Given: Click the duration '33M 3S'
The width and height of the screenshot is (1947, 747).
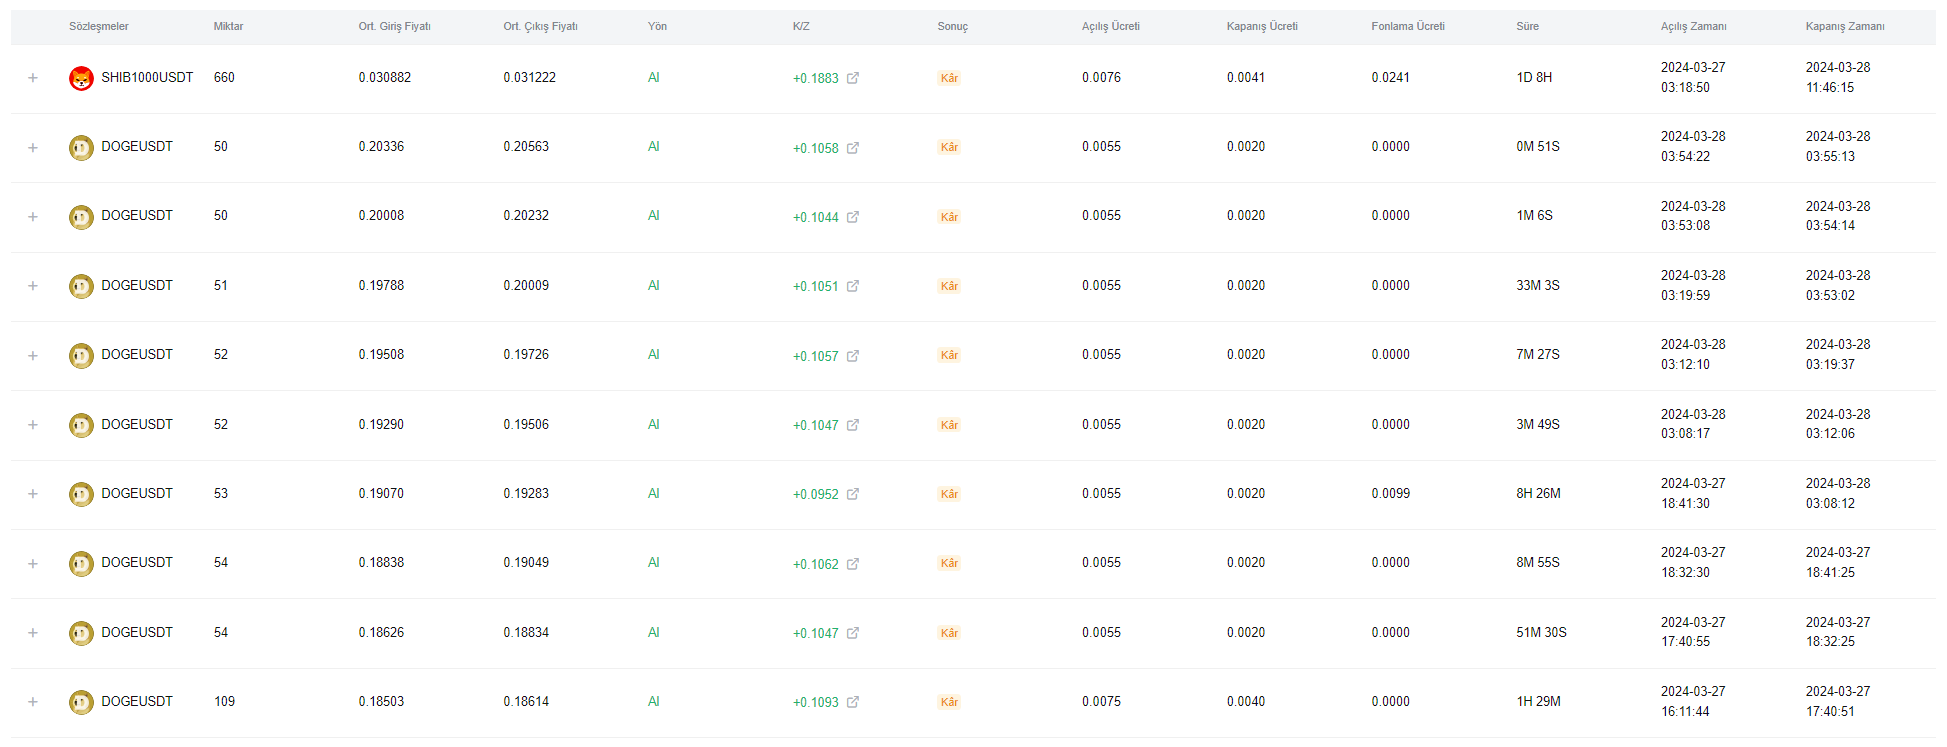Looking at the screenshot, I should [x=1537, y=285].
